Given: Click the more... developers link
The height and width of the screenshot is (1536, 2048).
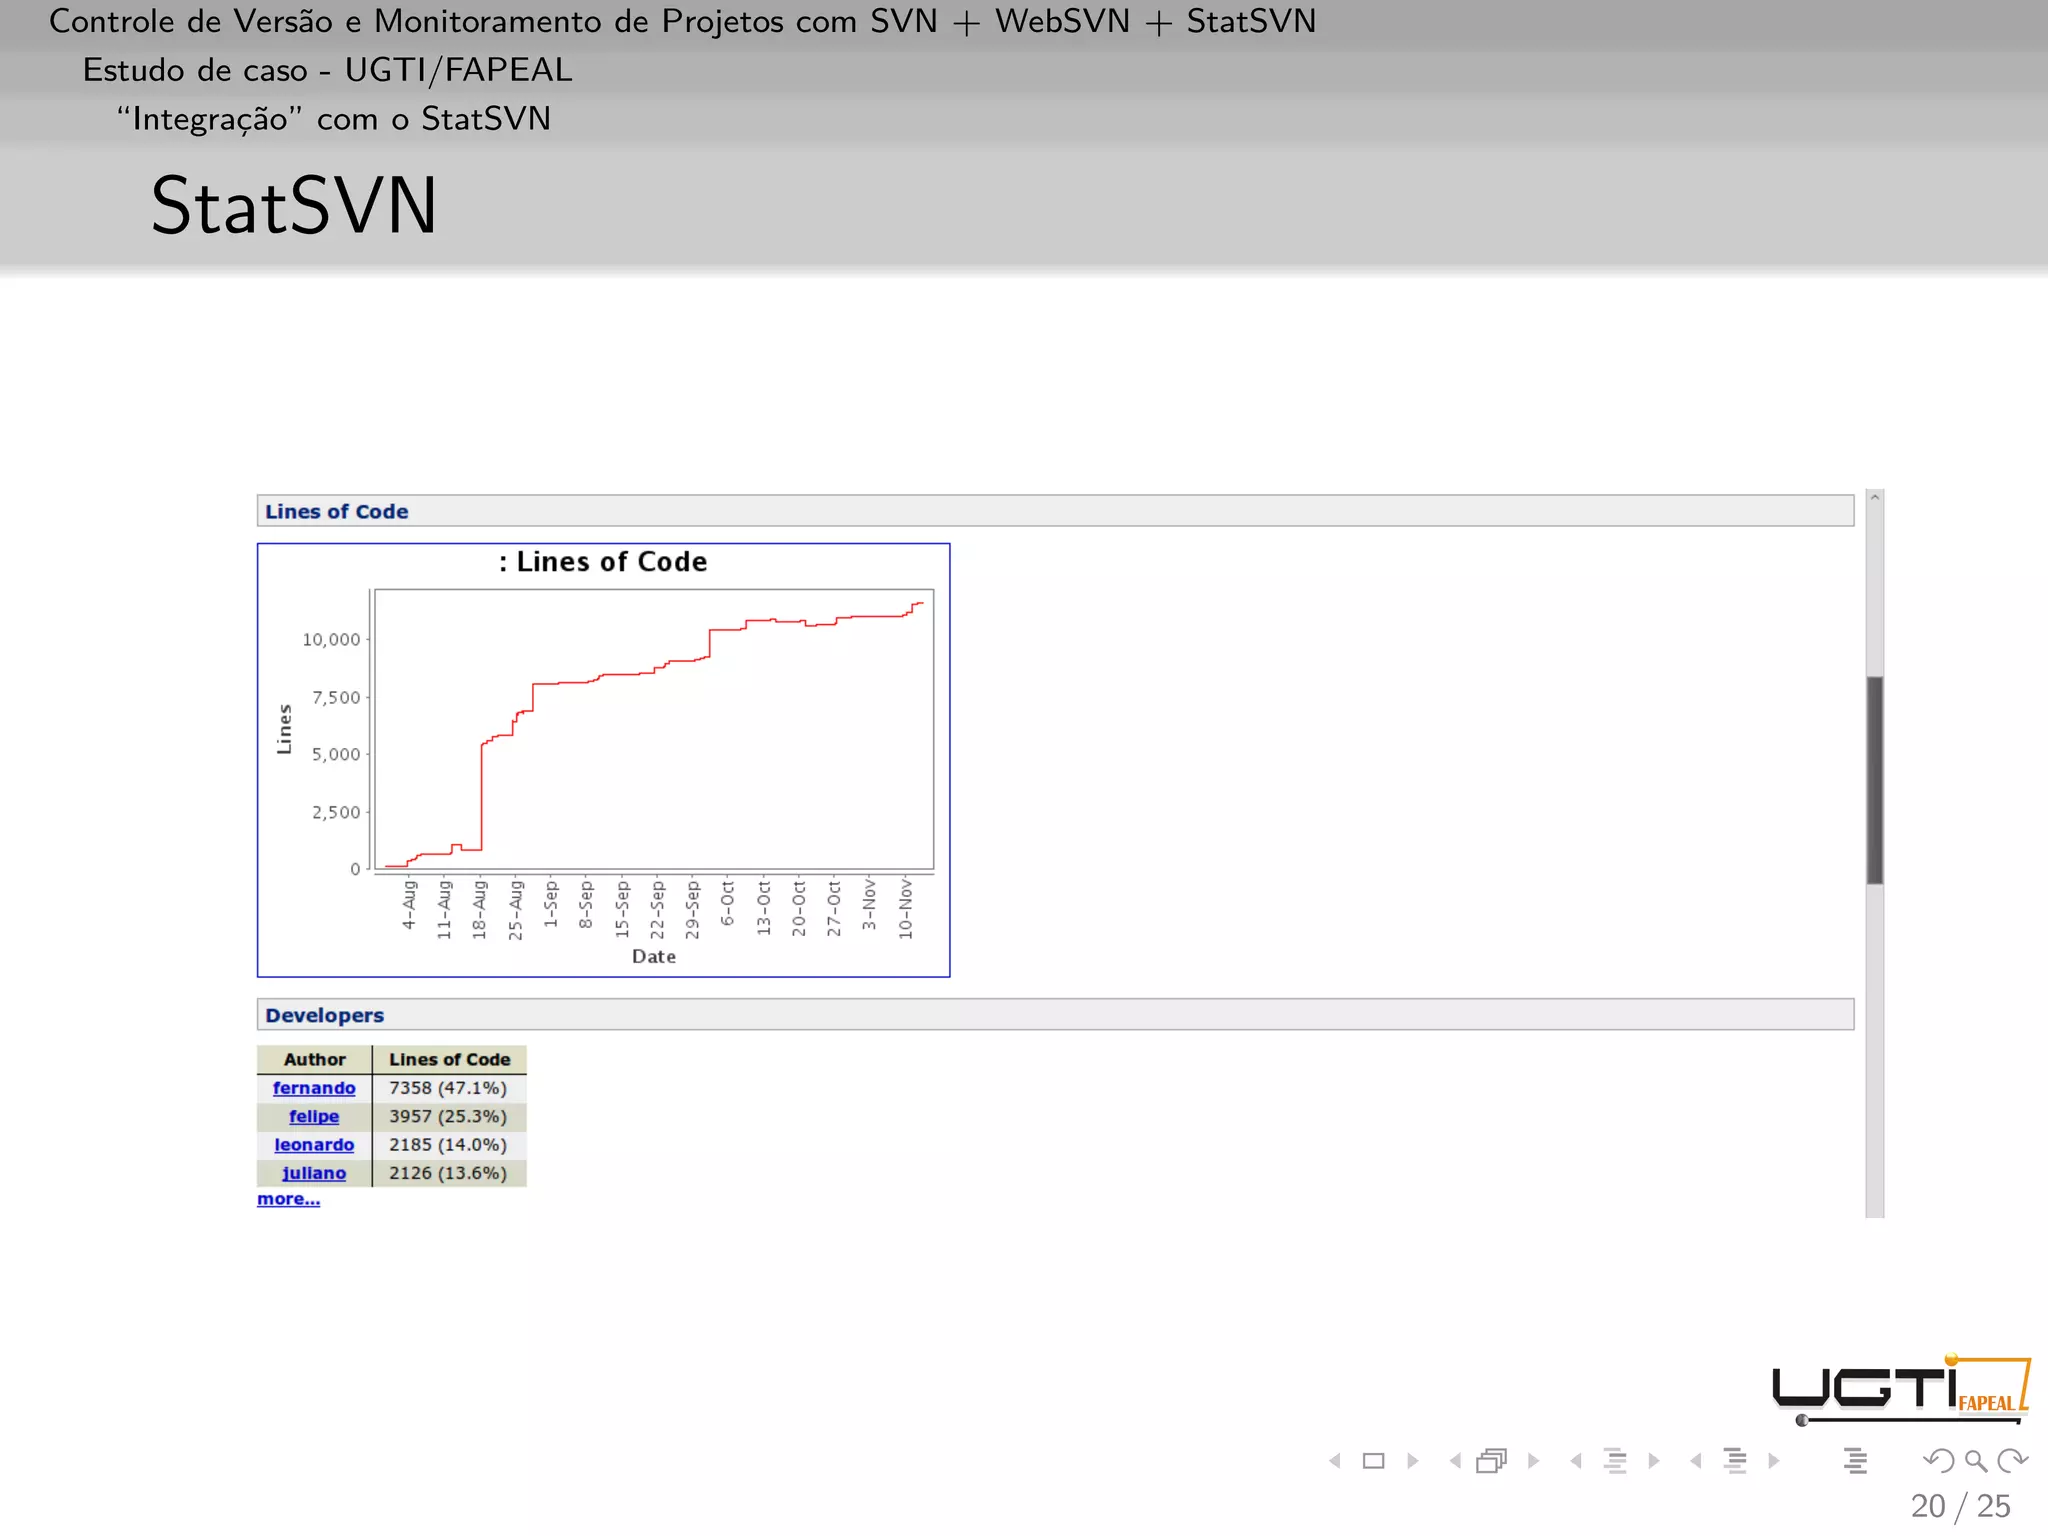Looking at the screenshot, I should 289,1199.
